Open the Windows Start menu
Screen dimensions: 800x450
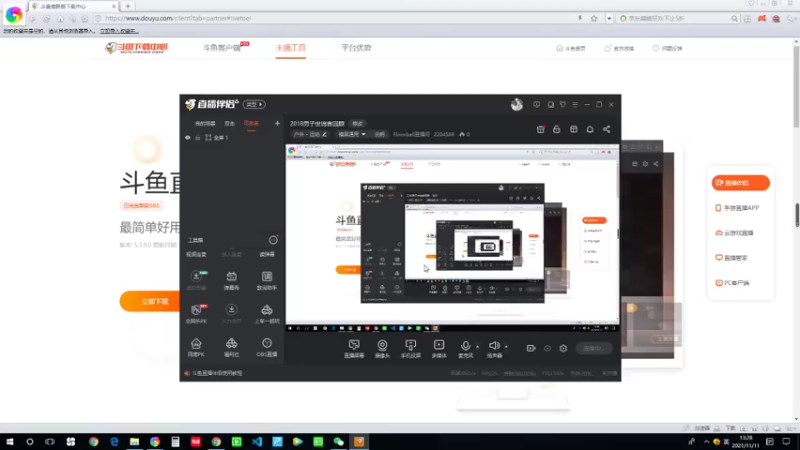[x=10, y=442]
